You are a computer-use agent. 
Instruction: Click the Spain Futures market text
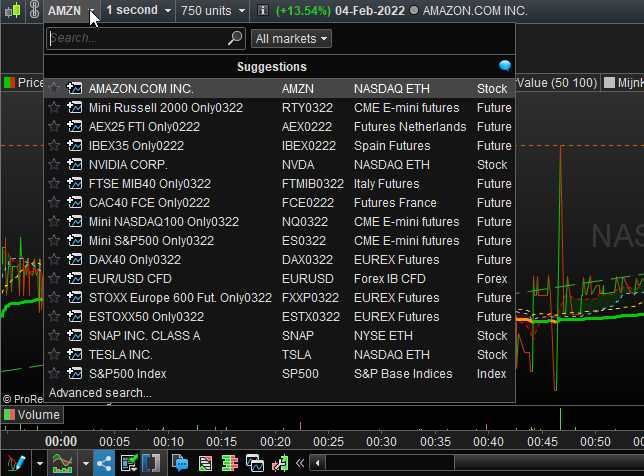pyautogui.click(x=392, y=146)
